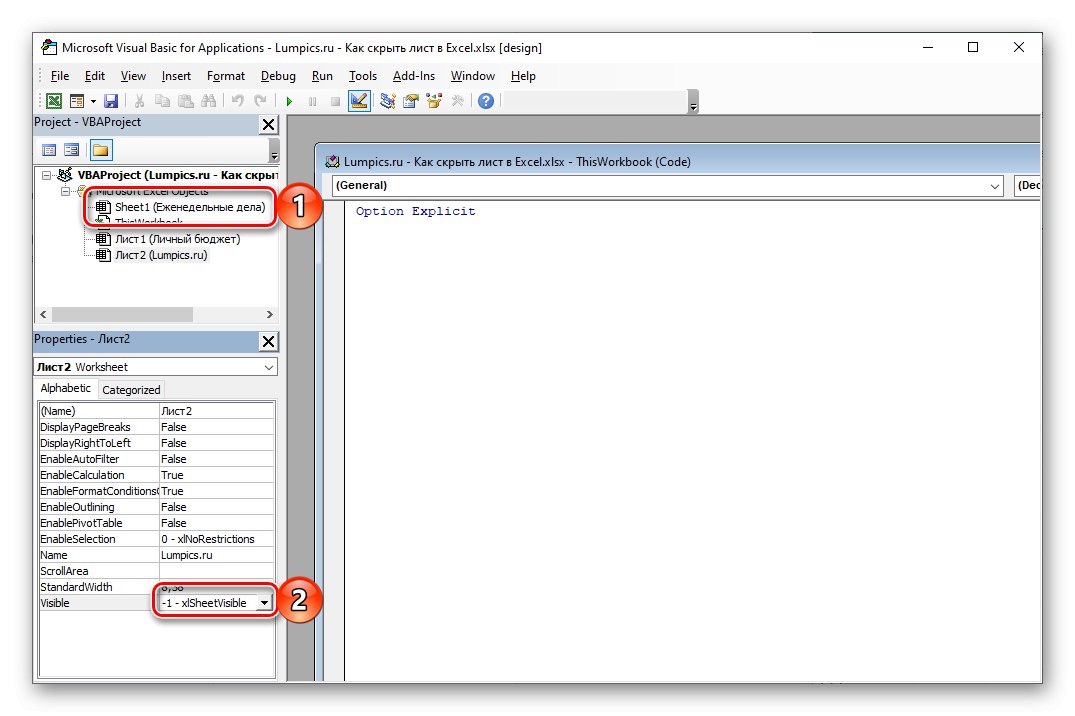1075x716 pixels.
Task: Click the Save toolbar icon
Action: (110, 101)
